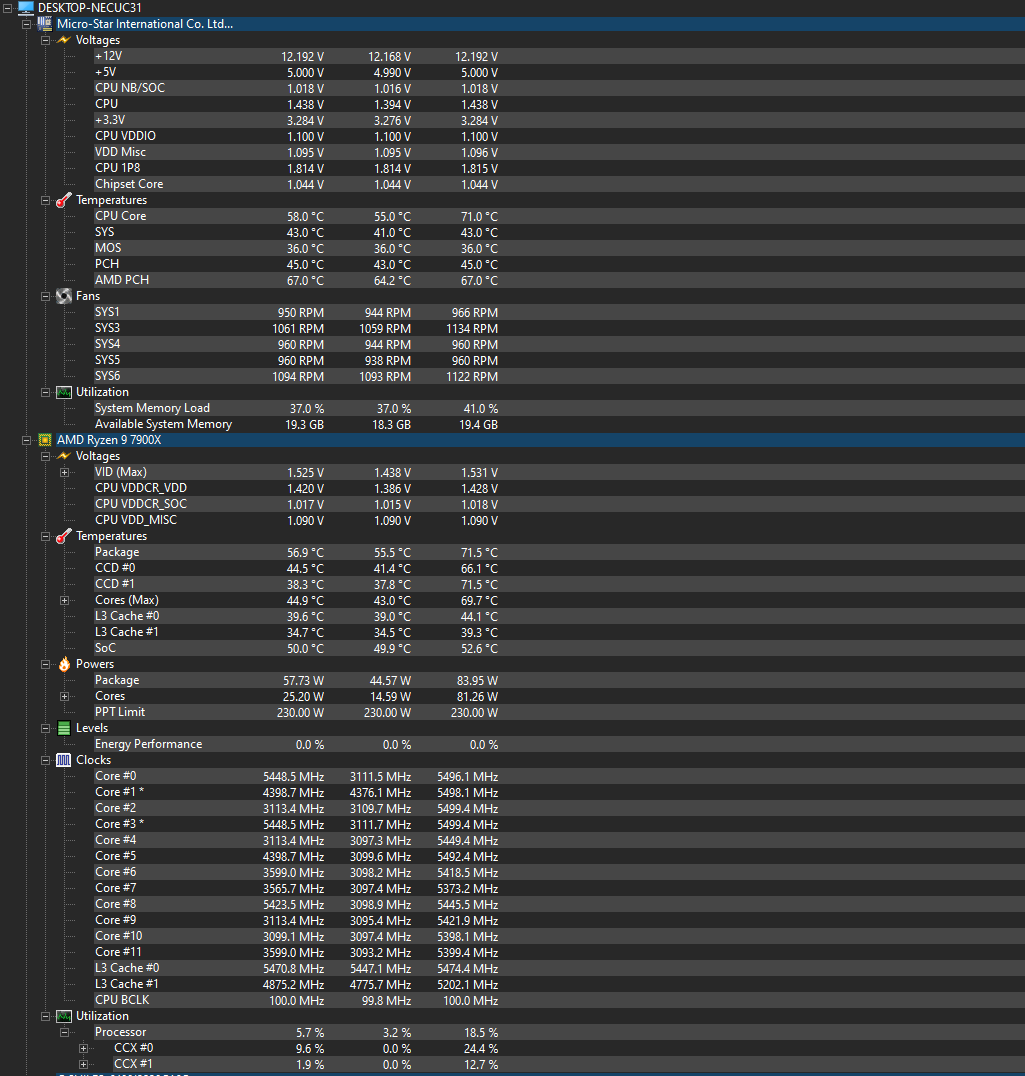This screenshot has width=1025, height=1076.
Task: Click the waveform icon beside Clocks
Action: (x=64, y=760)
